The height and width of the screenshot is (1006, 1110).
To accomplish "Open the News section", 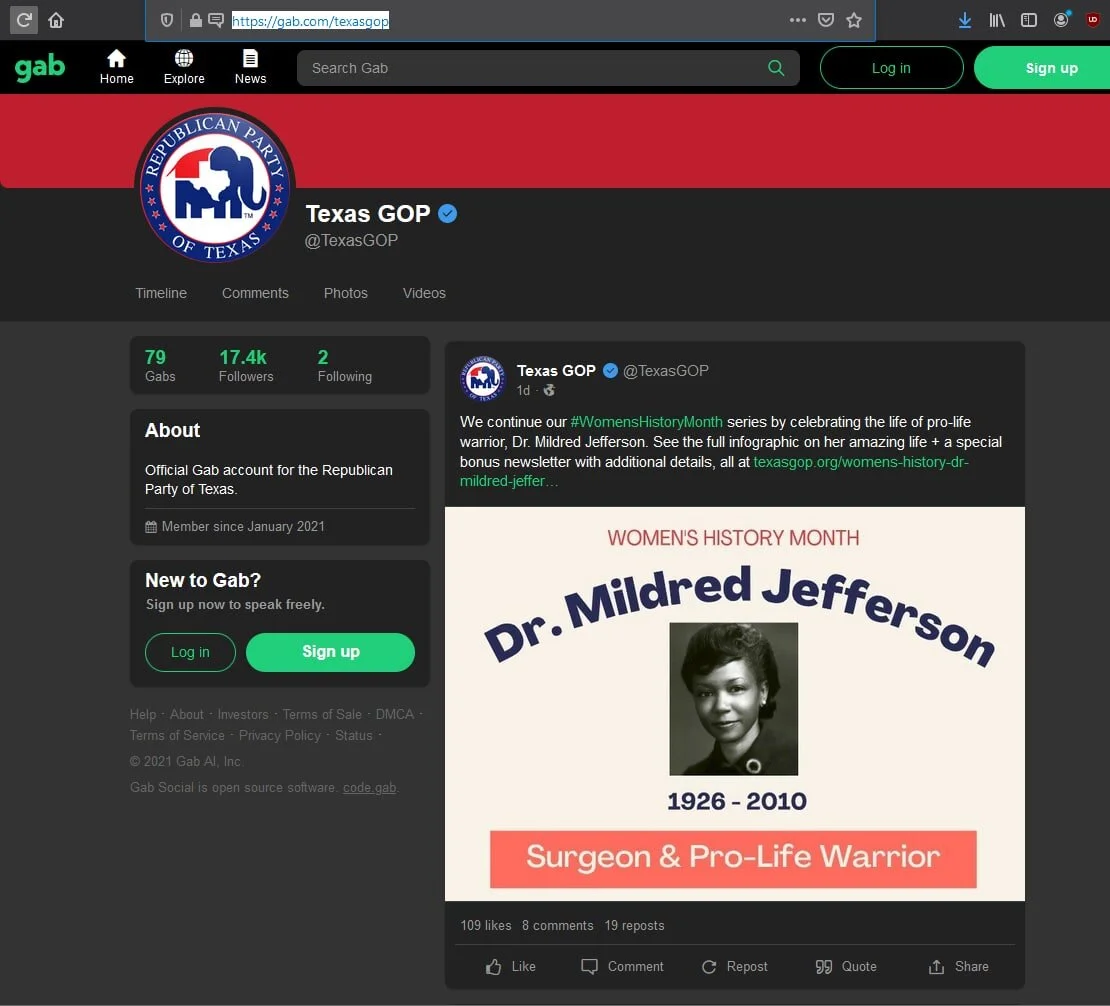I will coord(251,67).
